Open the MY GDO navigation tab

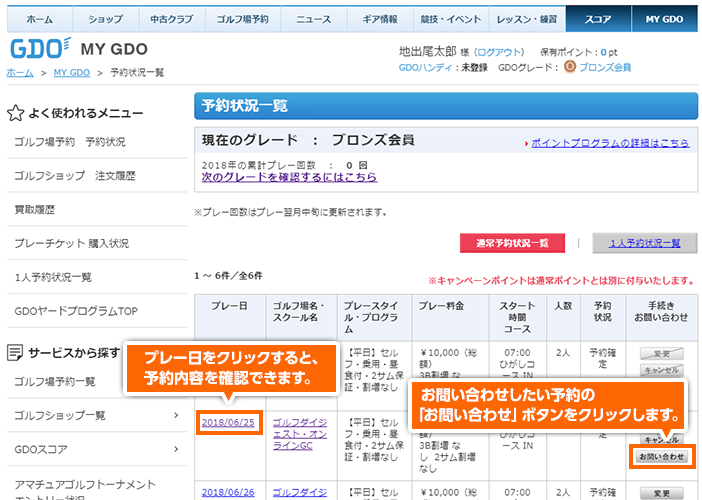pos(664,19)
